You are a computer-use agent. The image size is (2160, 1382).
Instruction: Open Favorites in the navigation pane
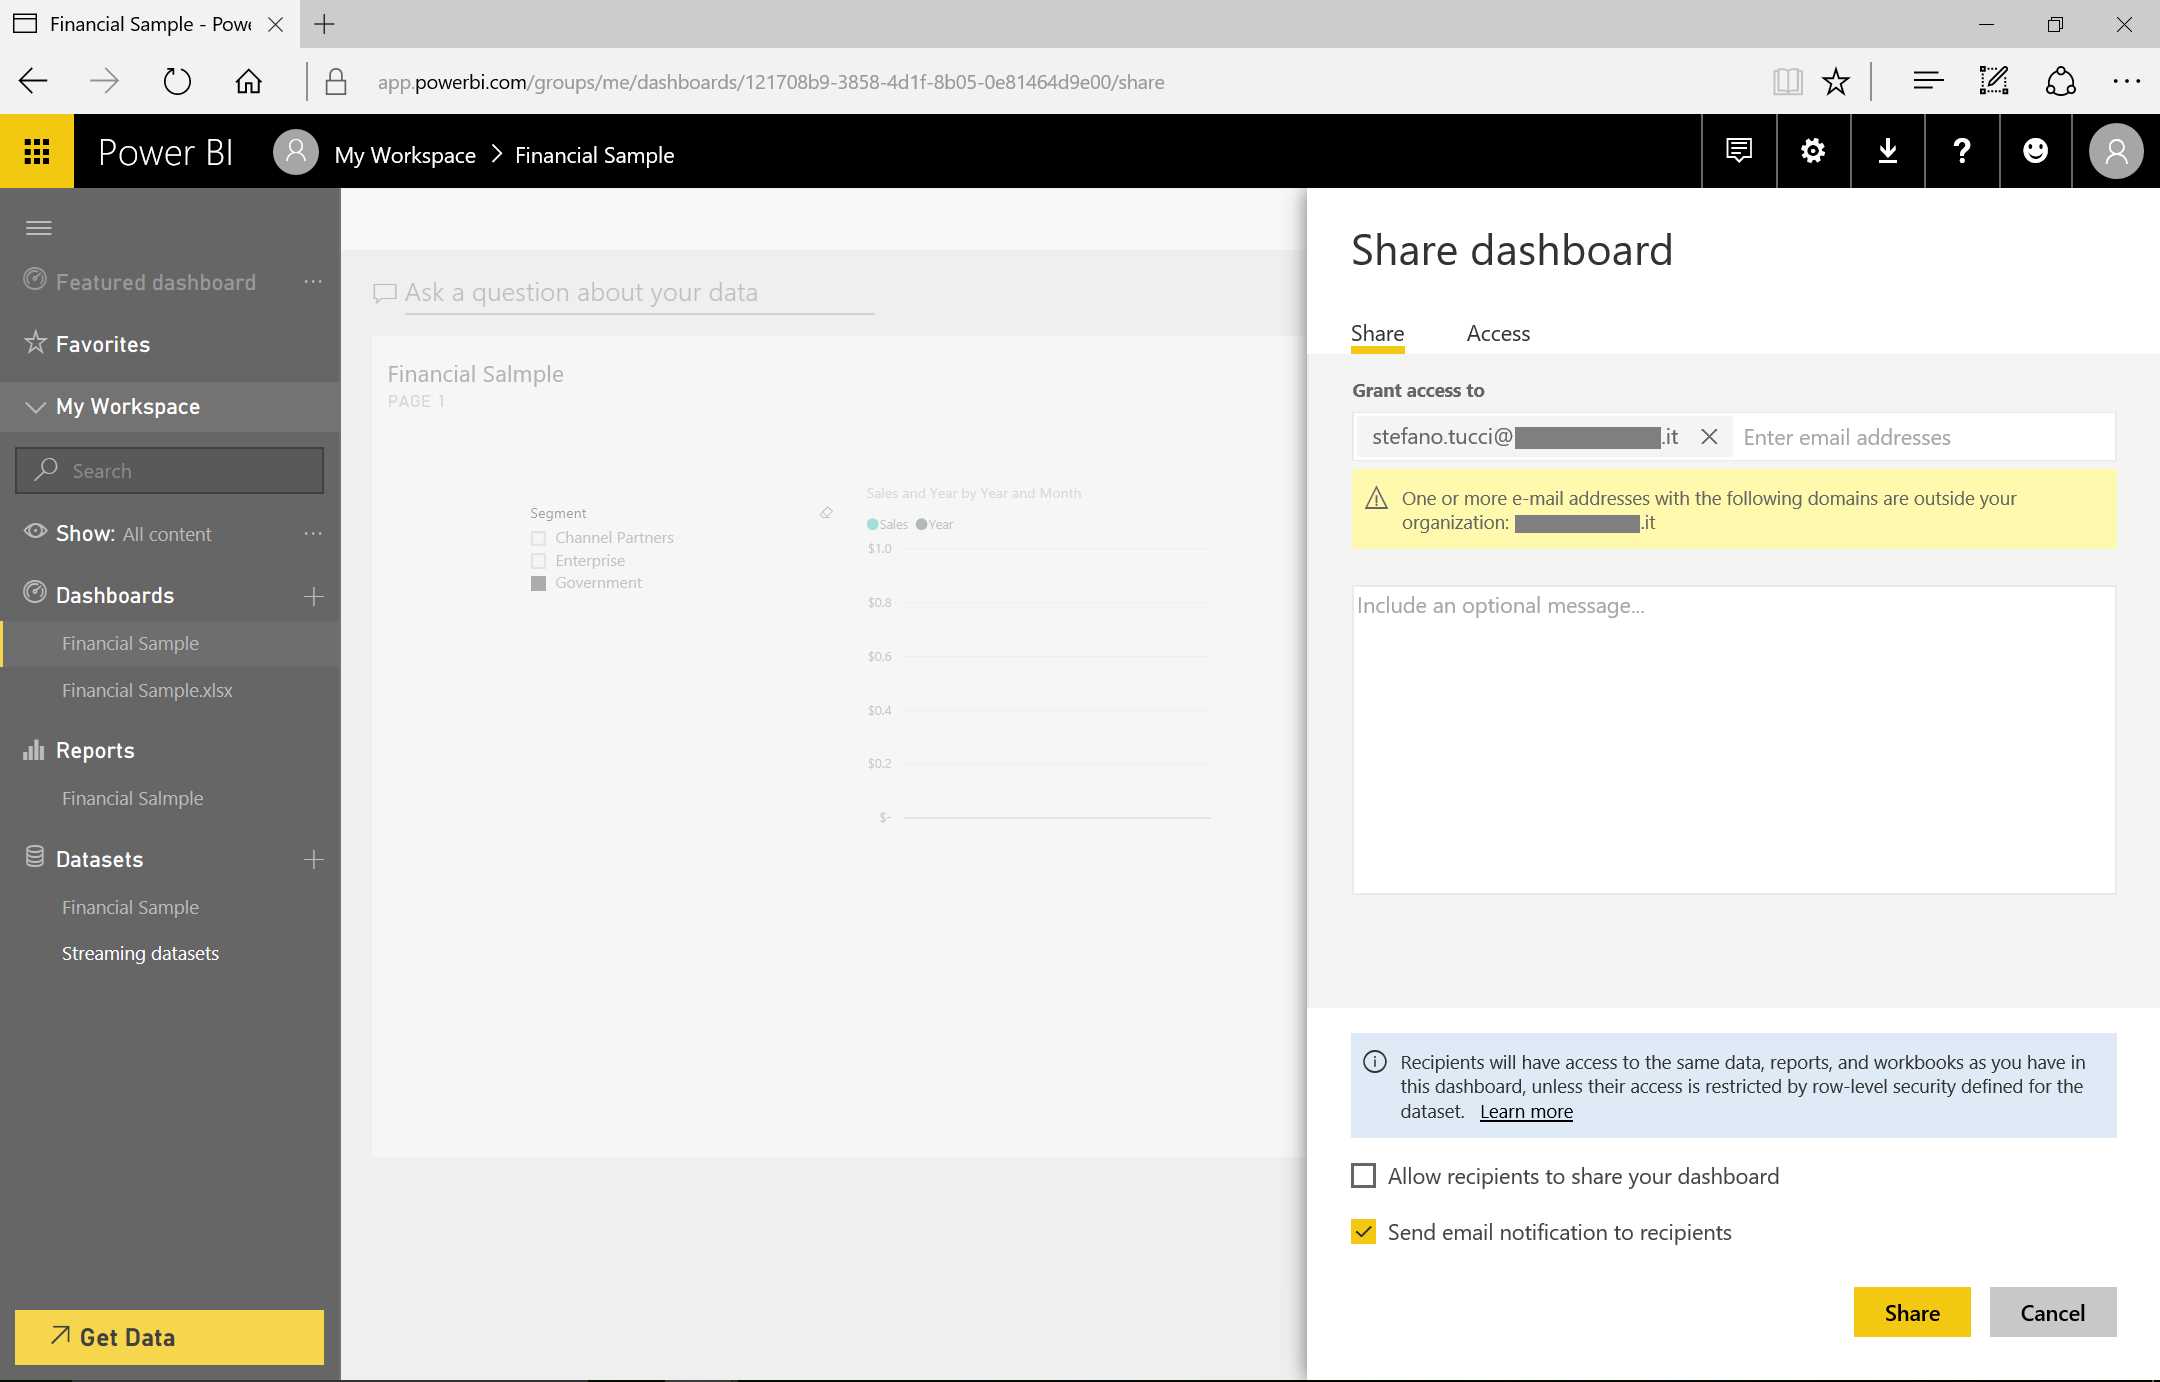(103, 344)
